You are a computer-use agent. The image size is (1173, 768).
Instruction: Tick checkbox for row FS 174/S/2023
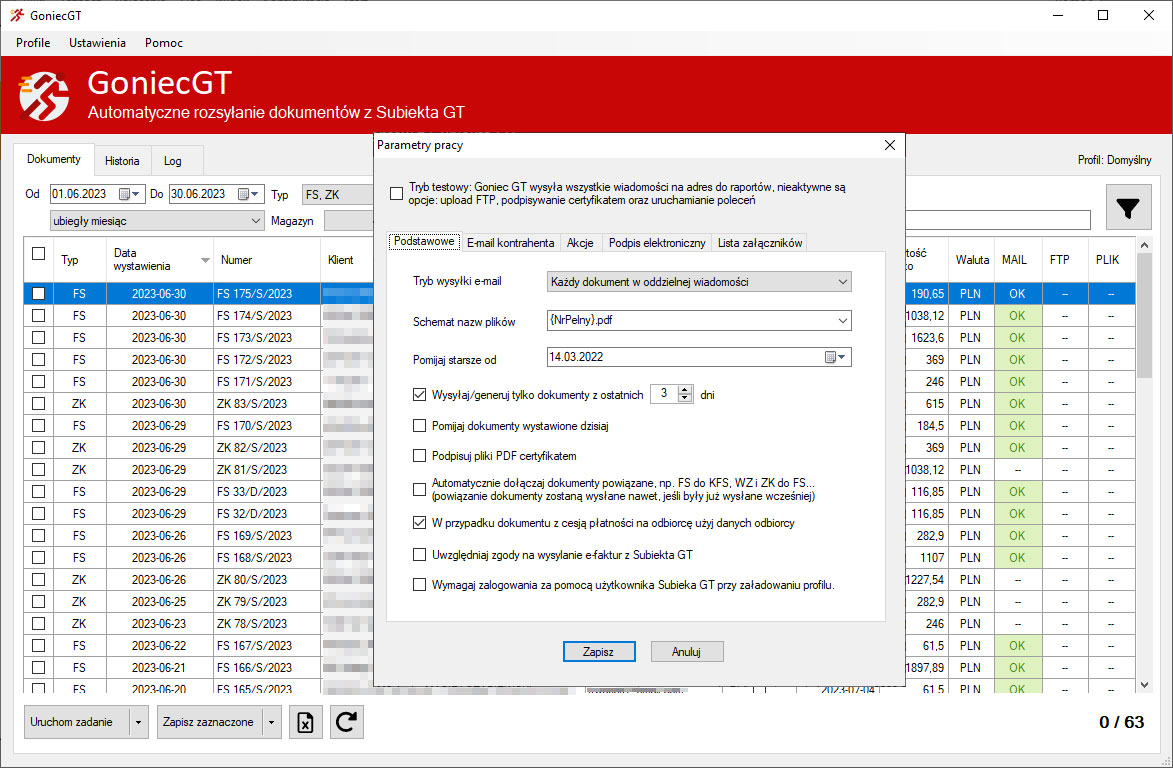click(39, 316)
